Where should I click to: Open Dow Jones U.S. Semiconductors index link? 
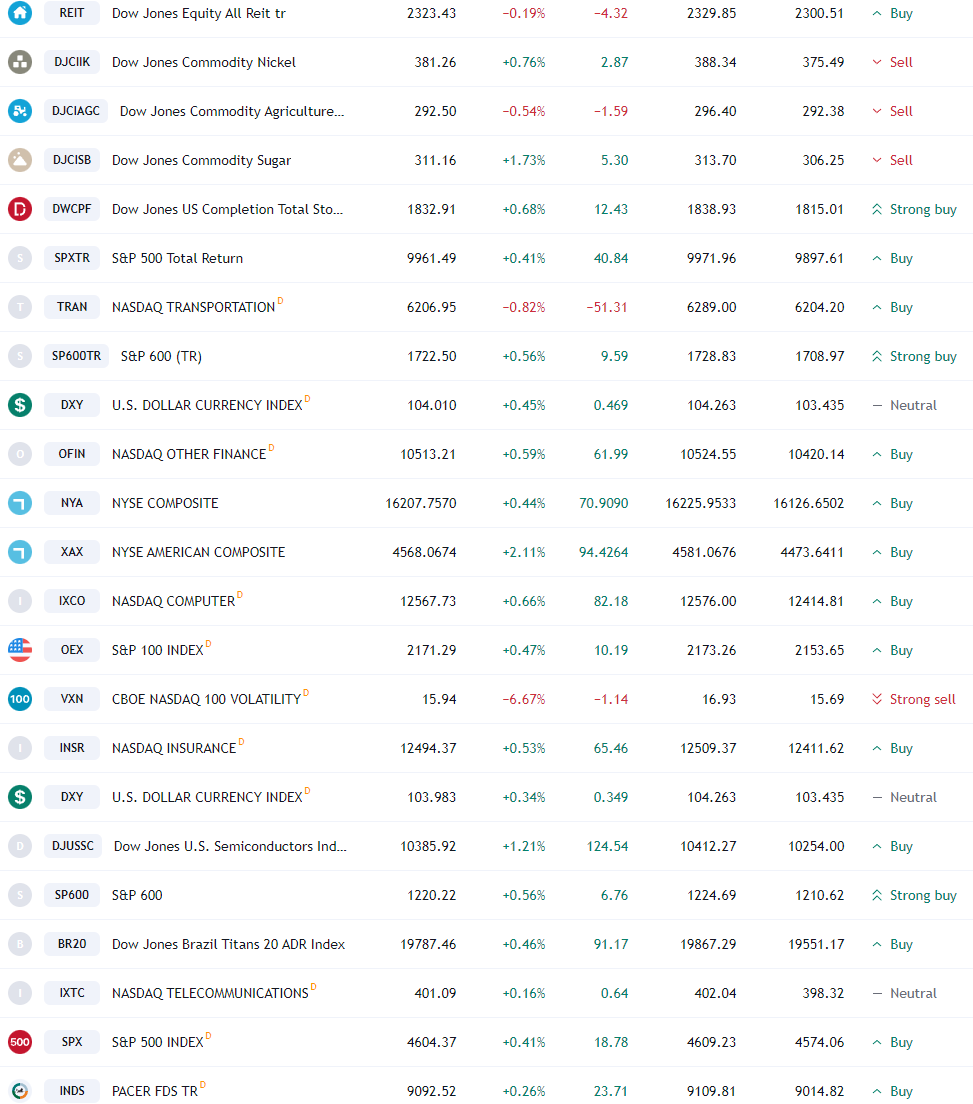click(x=230, y=846)
